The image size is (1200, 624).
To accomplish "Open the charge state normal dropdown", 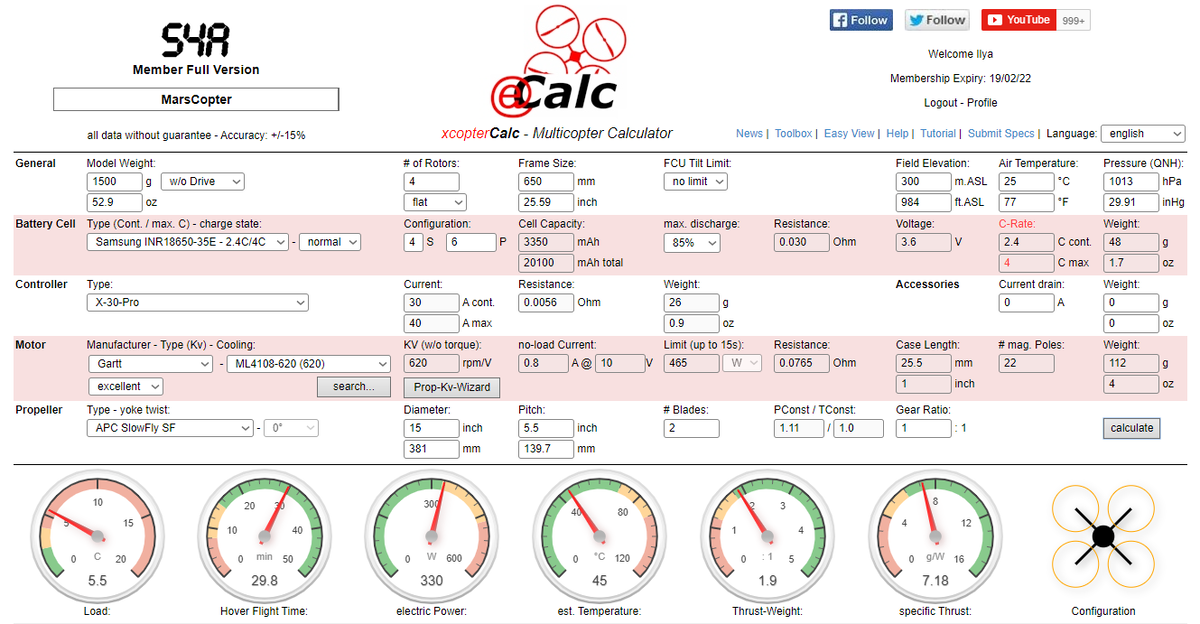I will [332, 242].
